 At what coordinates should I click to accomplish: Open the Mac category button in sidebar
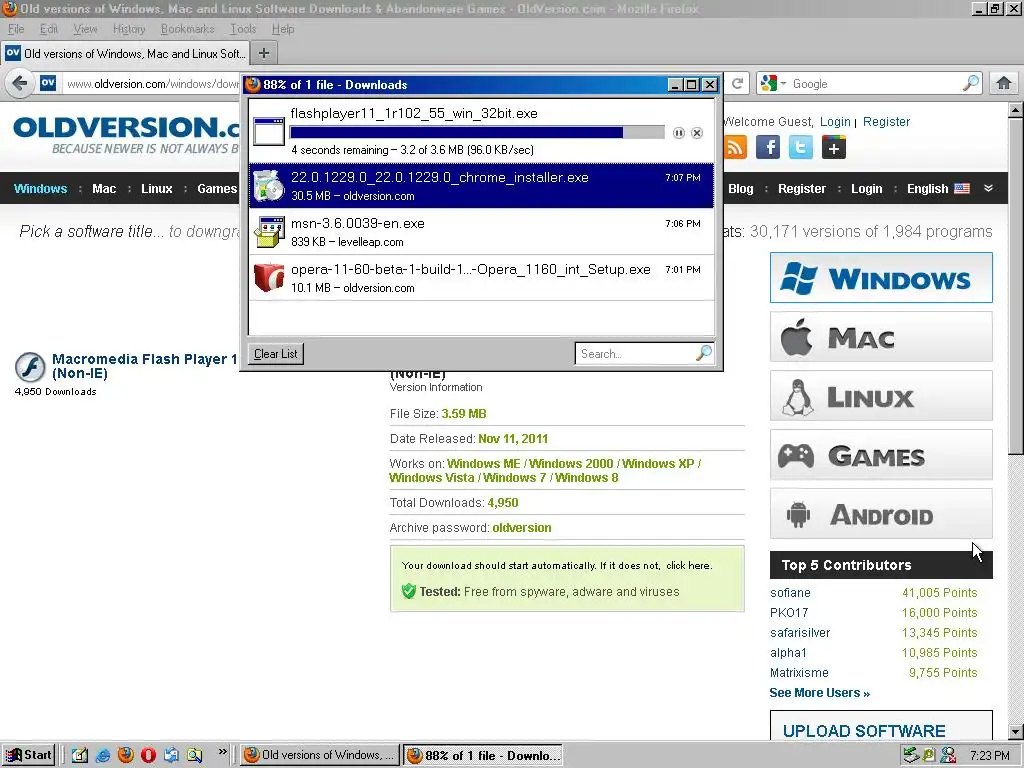[x=881, y=337]
